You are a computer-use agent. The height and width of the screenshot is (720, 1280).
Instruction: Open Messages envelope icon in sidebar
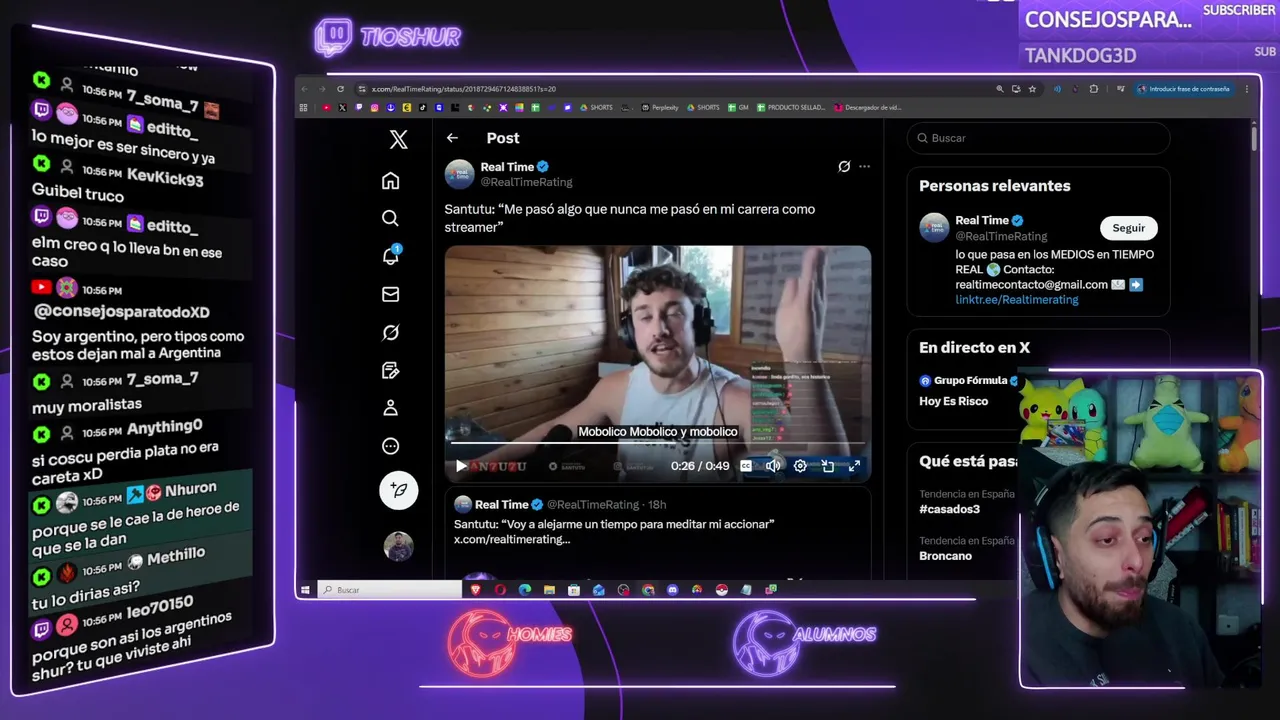391,294
